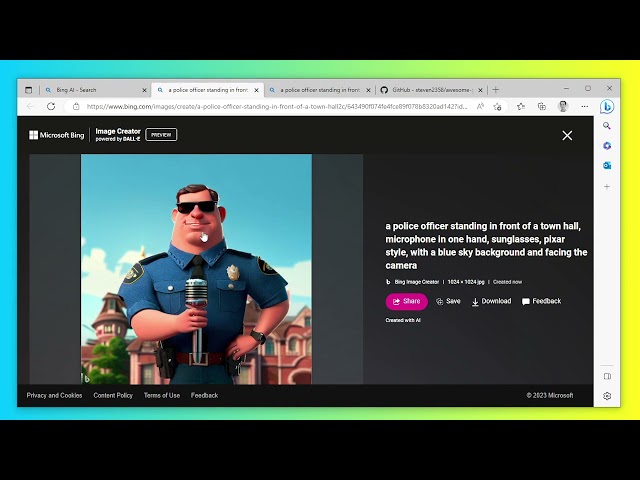The width and height of the screenshot is (640, 480).
Task: Open the Read aloud icon
Action: click(x=480, y=107)
